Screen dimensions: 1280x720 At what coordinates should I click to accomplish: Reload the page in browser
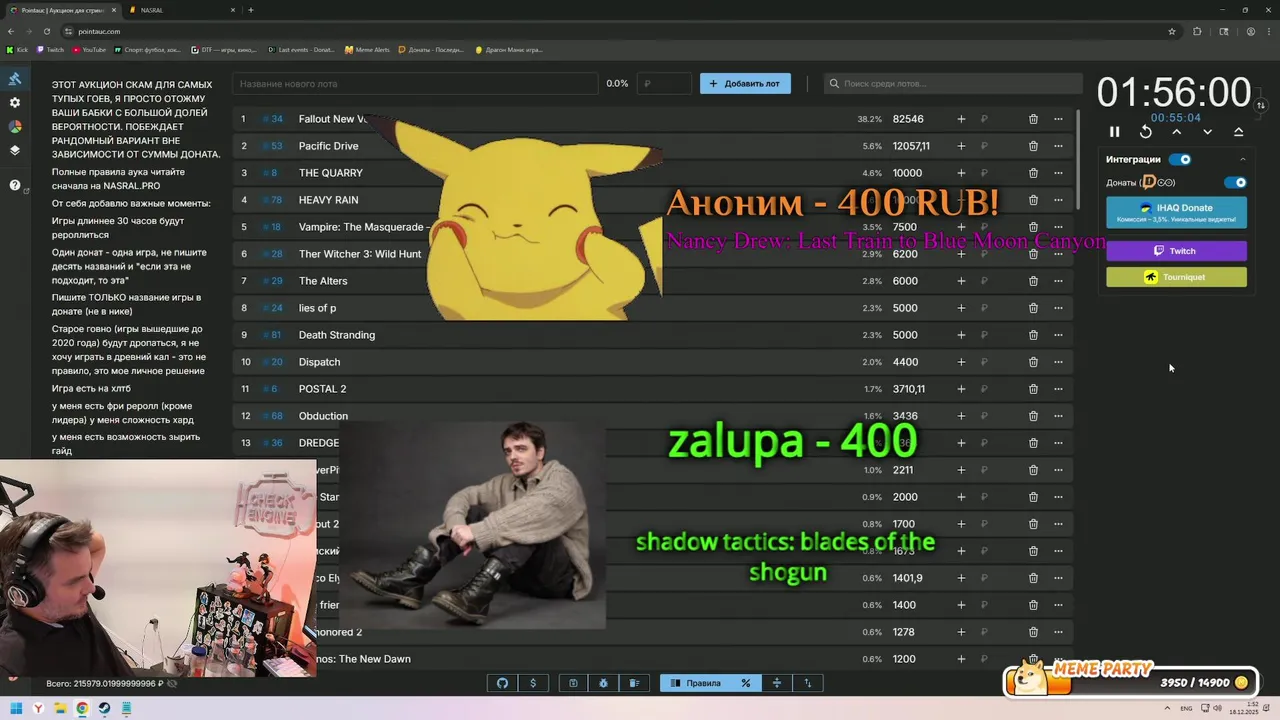click(x=46, y=31)
